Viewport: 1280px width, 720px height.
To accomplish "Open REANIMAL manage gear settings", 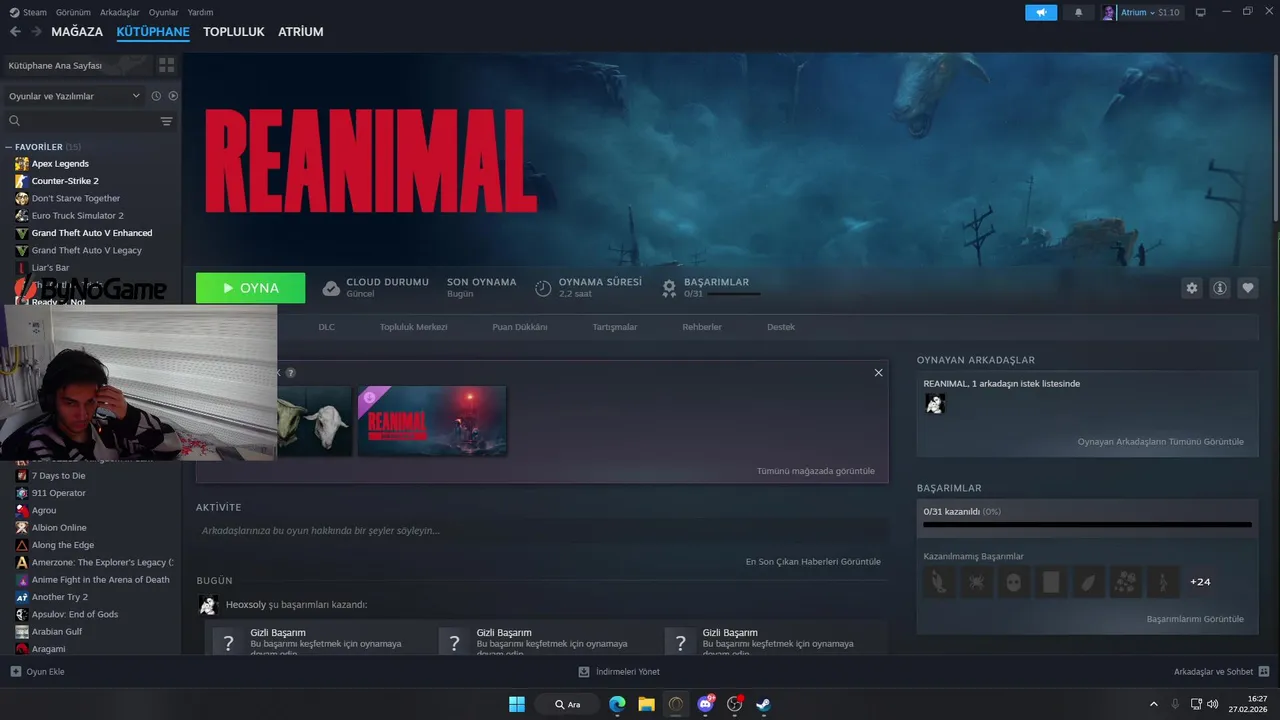I will (x=1192, y=288).
